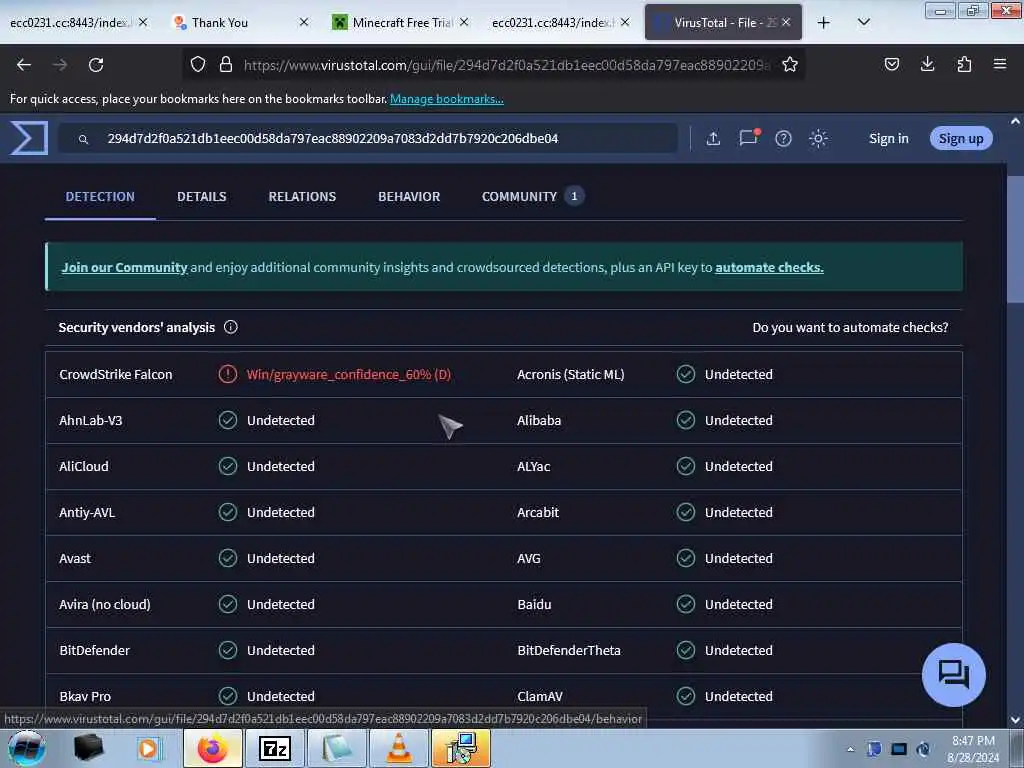Image resolution: width=1024 pixels, height=768 pixels.
Task: Click the ClamAV vendor name
Action: point(539,696)
